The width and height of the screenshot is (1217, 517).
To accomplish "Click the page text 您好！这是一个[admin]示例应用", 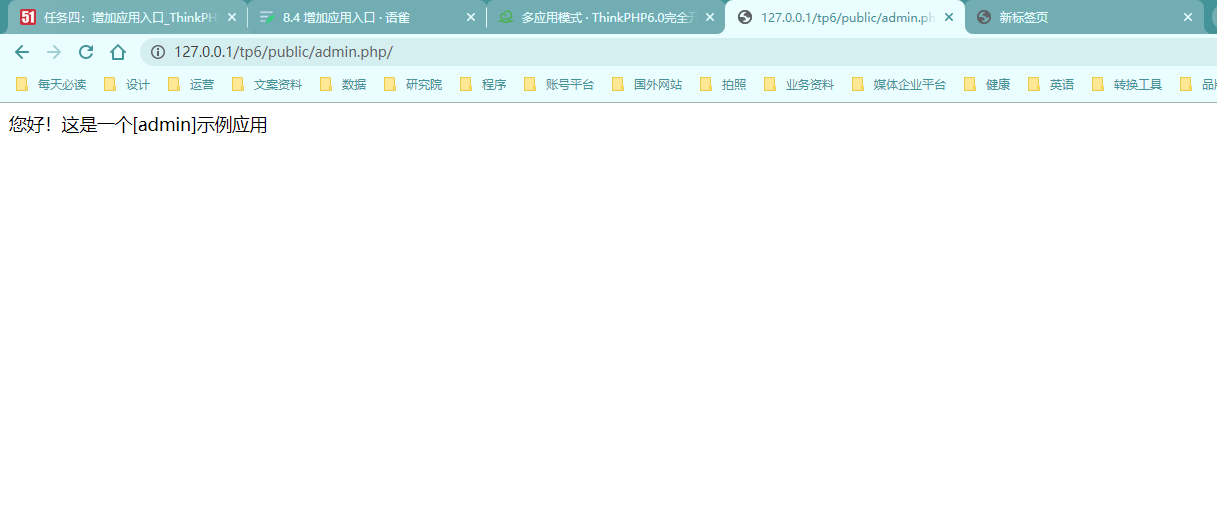I will [138, 125].
